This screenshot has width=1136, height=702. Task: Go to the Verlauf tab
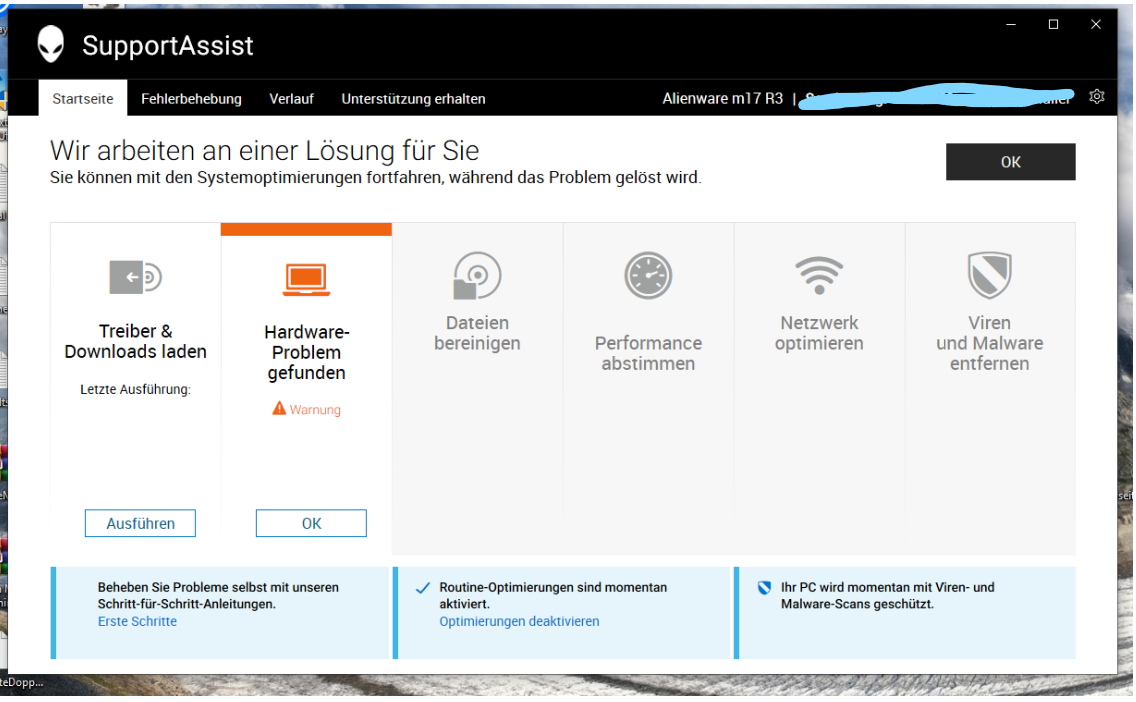tap(291, 99)
